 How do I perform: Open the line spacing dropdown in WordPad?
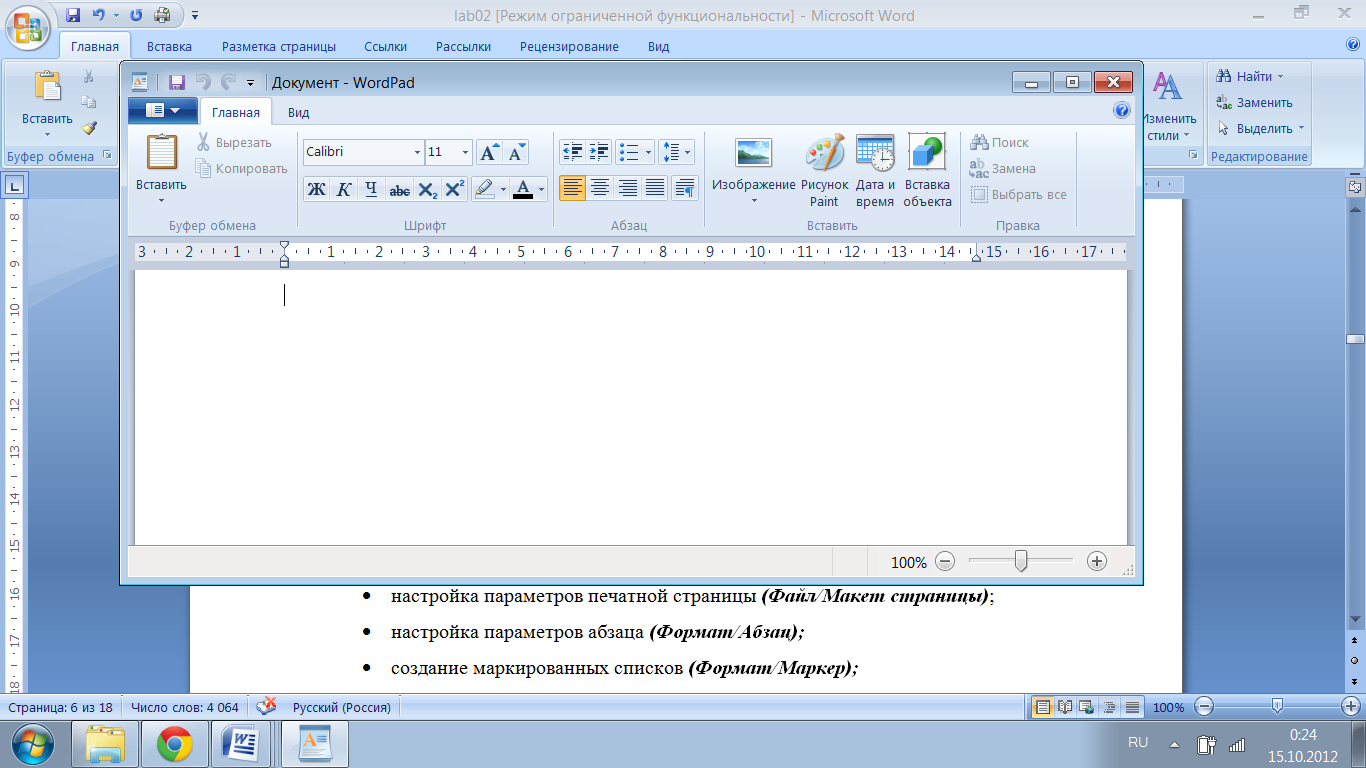[676, 152]
